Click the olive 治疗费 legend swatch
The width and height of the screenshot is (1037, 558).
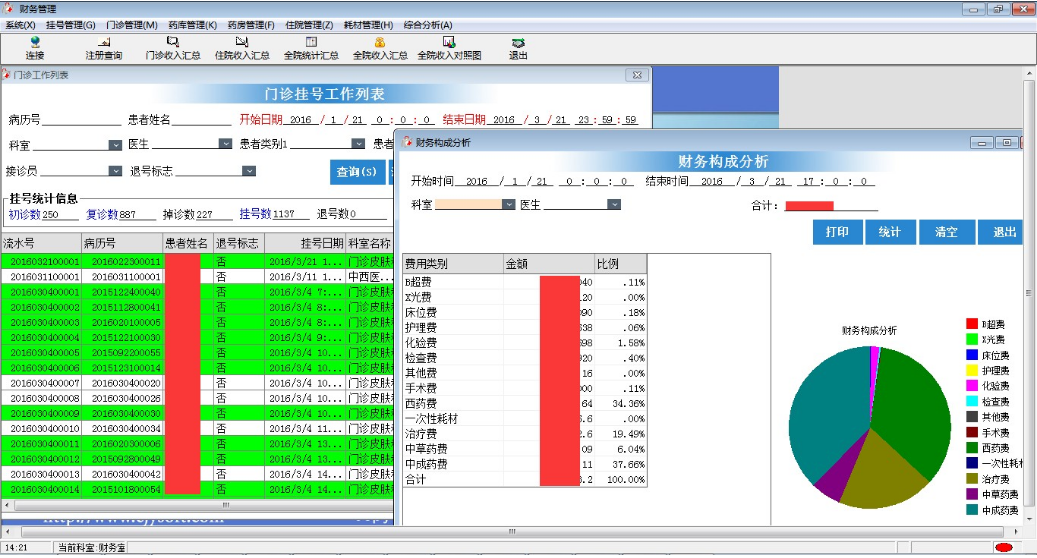tap(972, 479)
